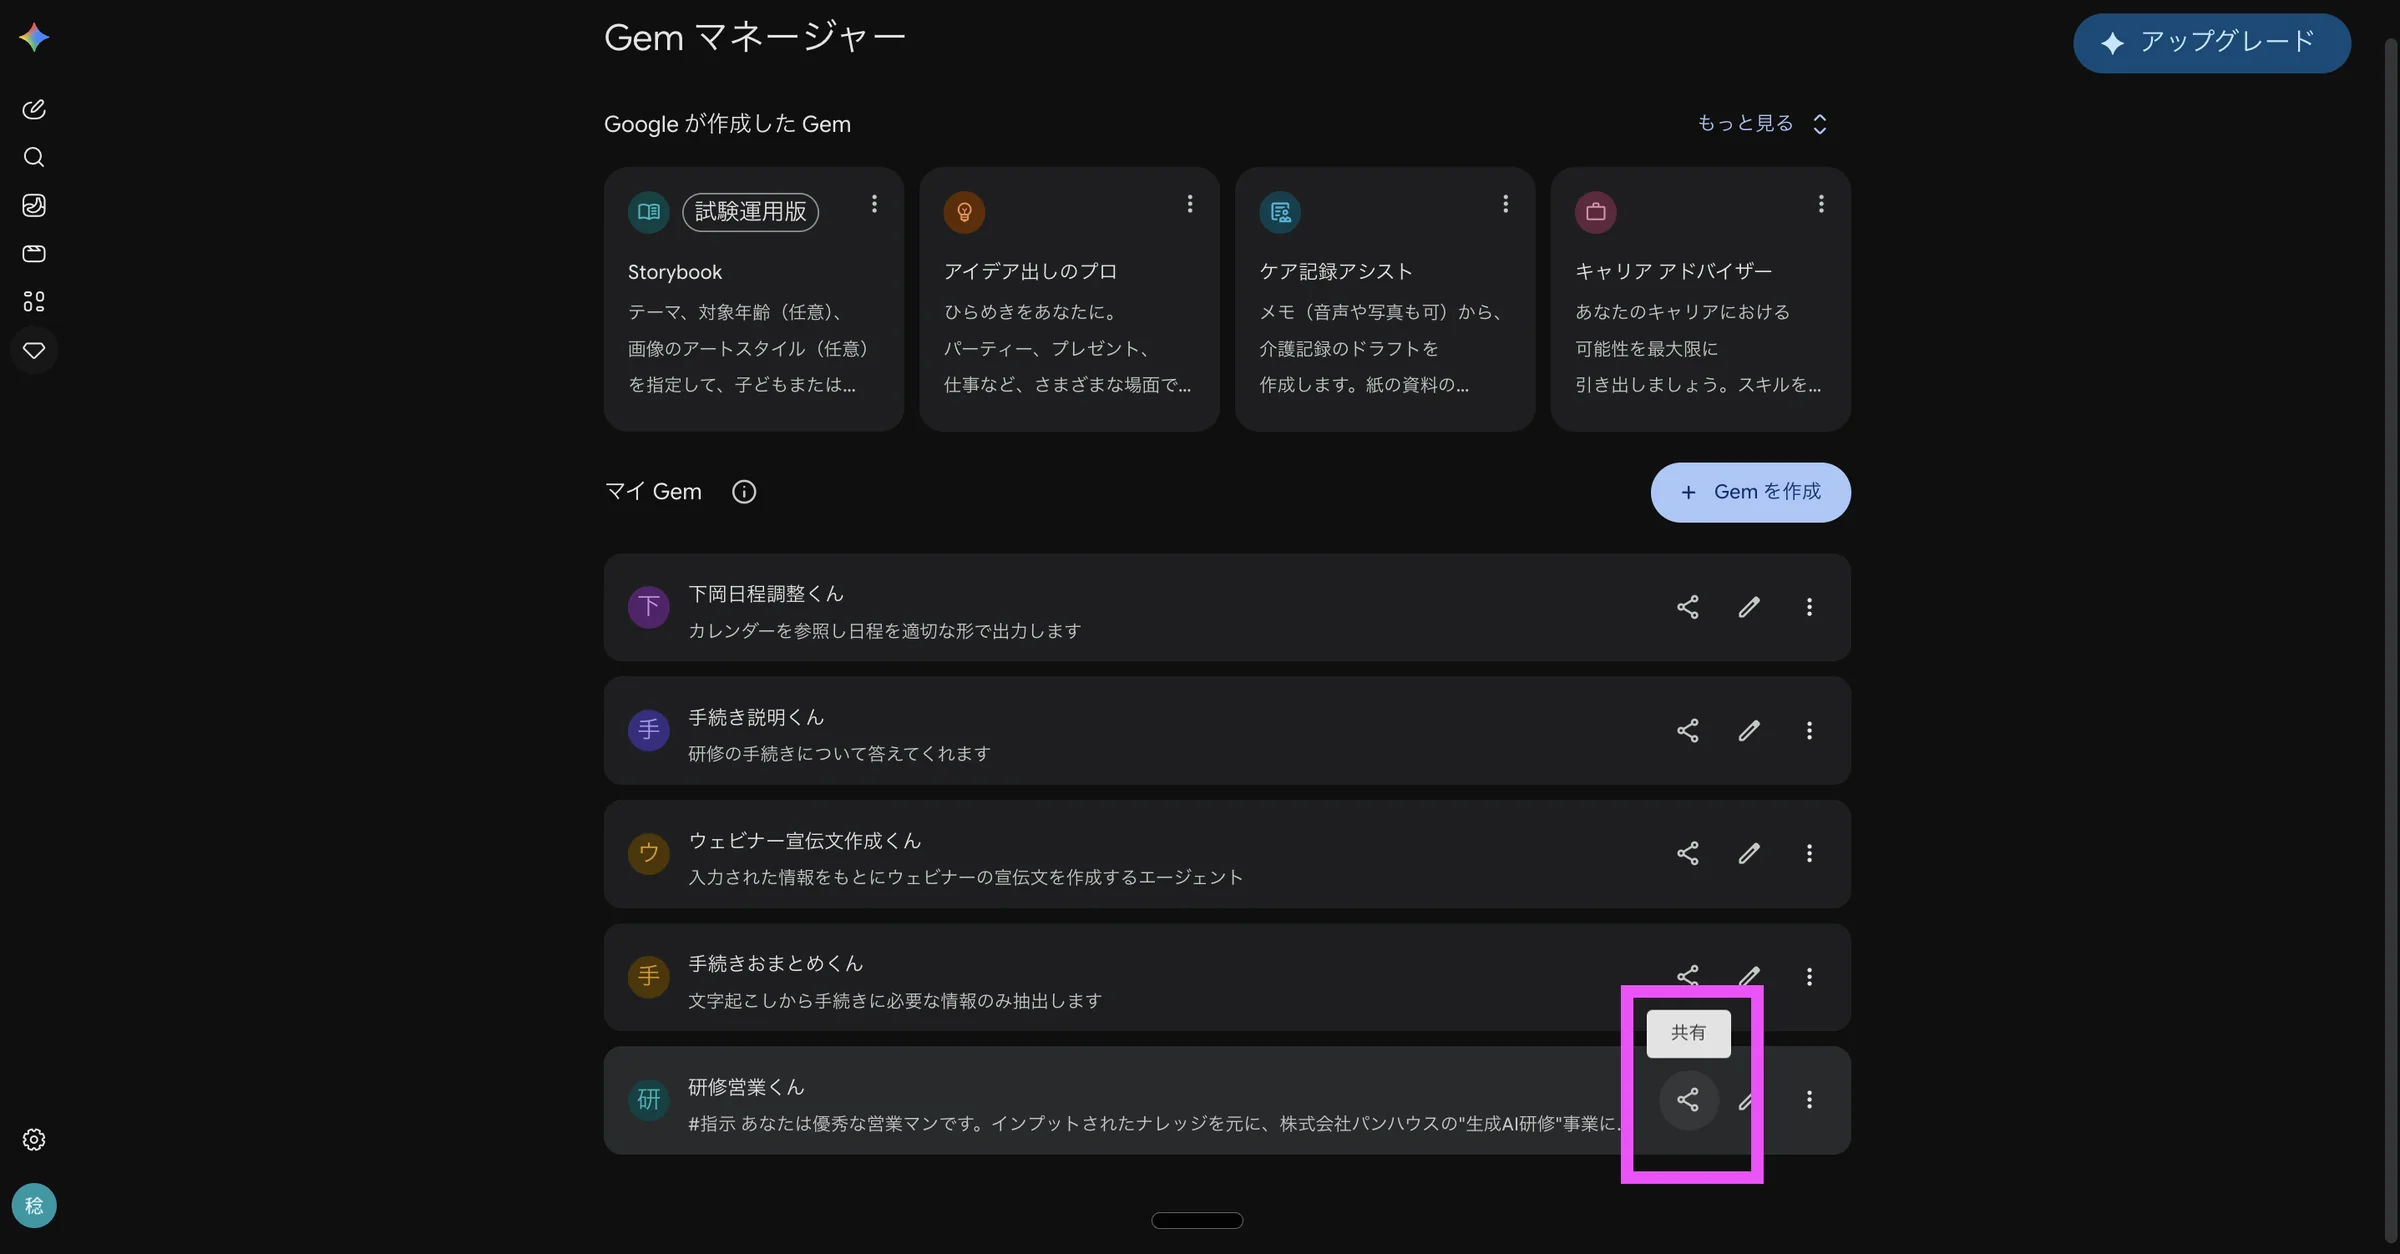Share ウェビナー宣伝文作成くん Gem
This screenshot has width=2400, height=1254.
pyautogui.click(x=1688, y=853)
